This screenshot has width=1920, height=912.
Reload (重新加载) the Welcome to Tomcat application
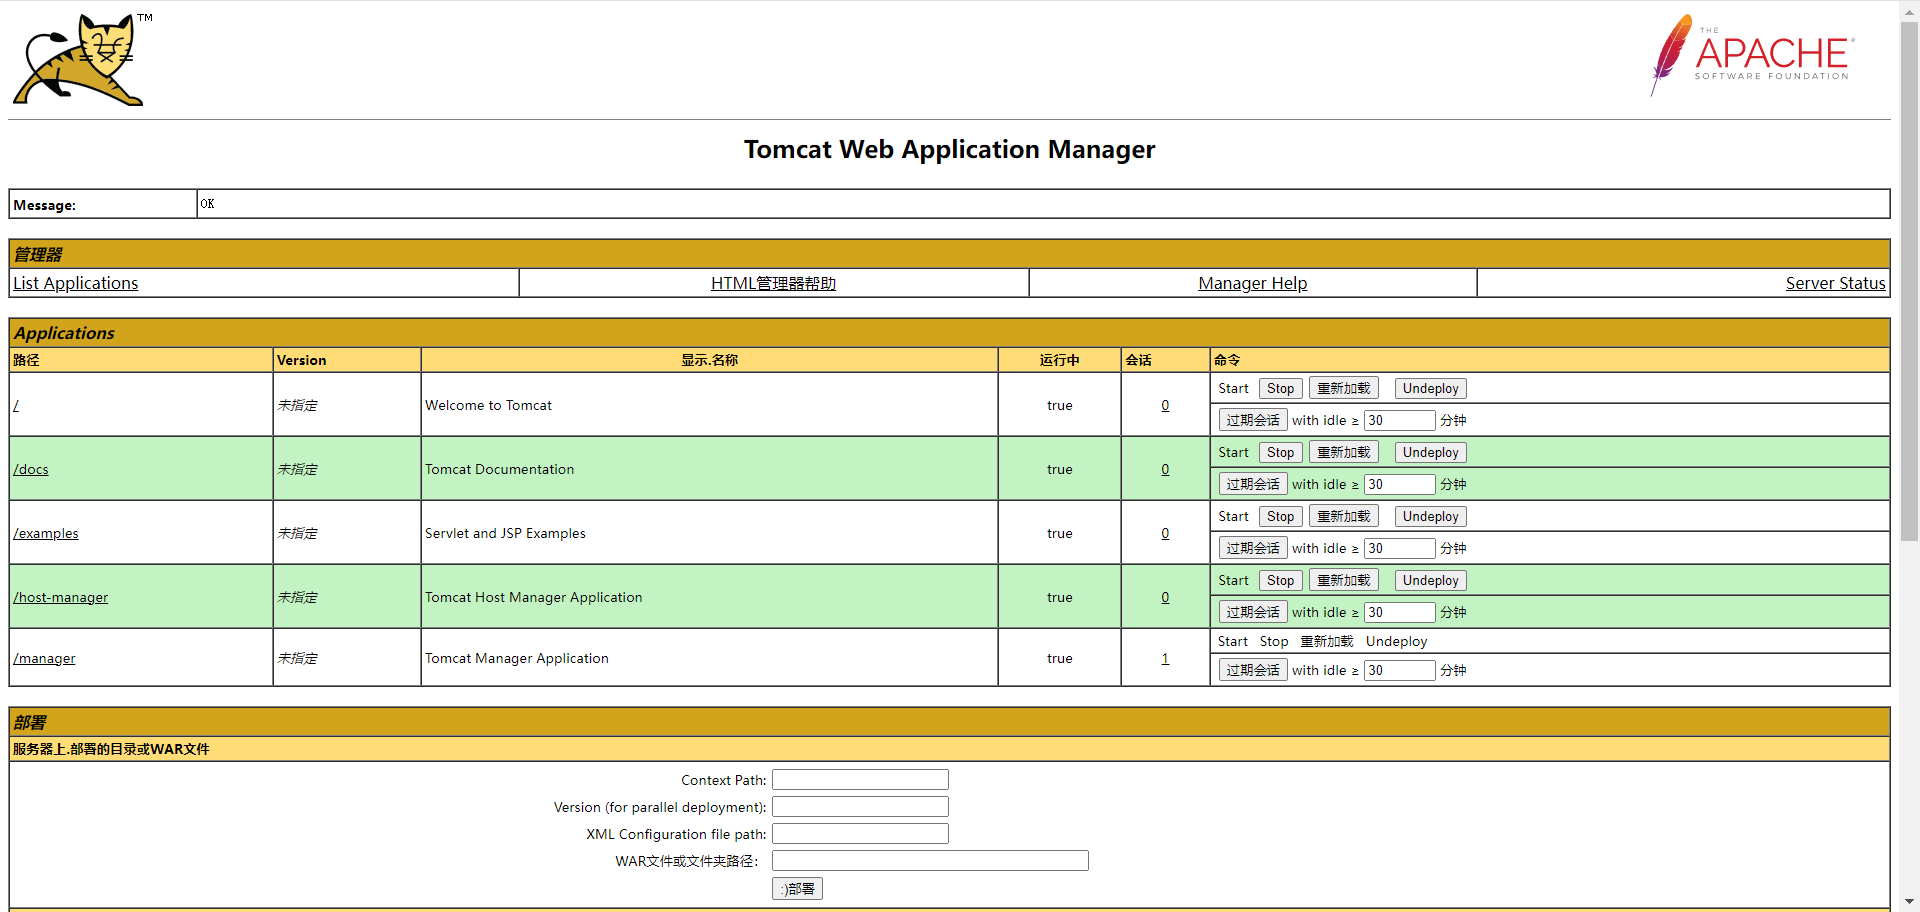click(x=1343, y=388)
